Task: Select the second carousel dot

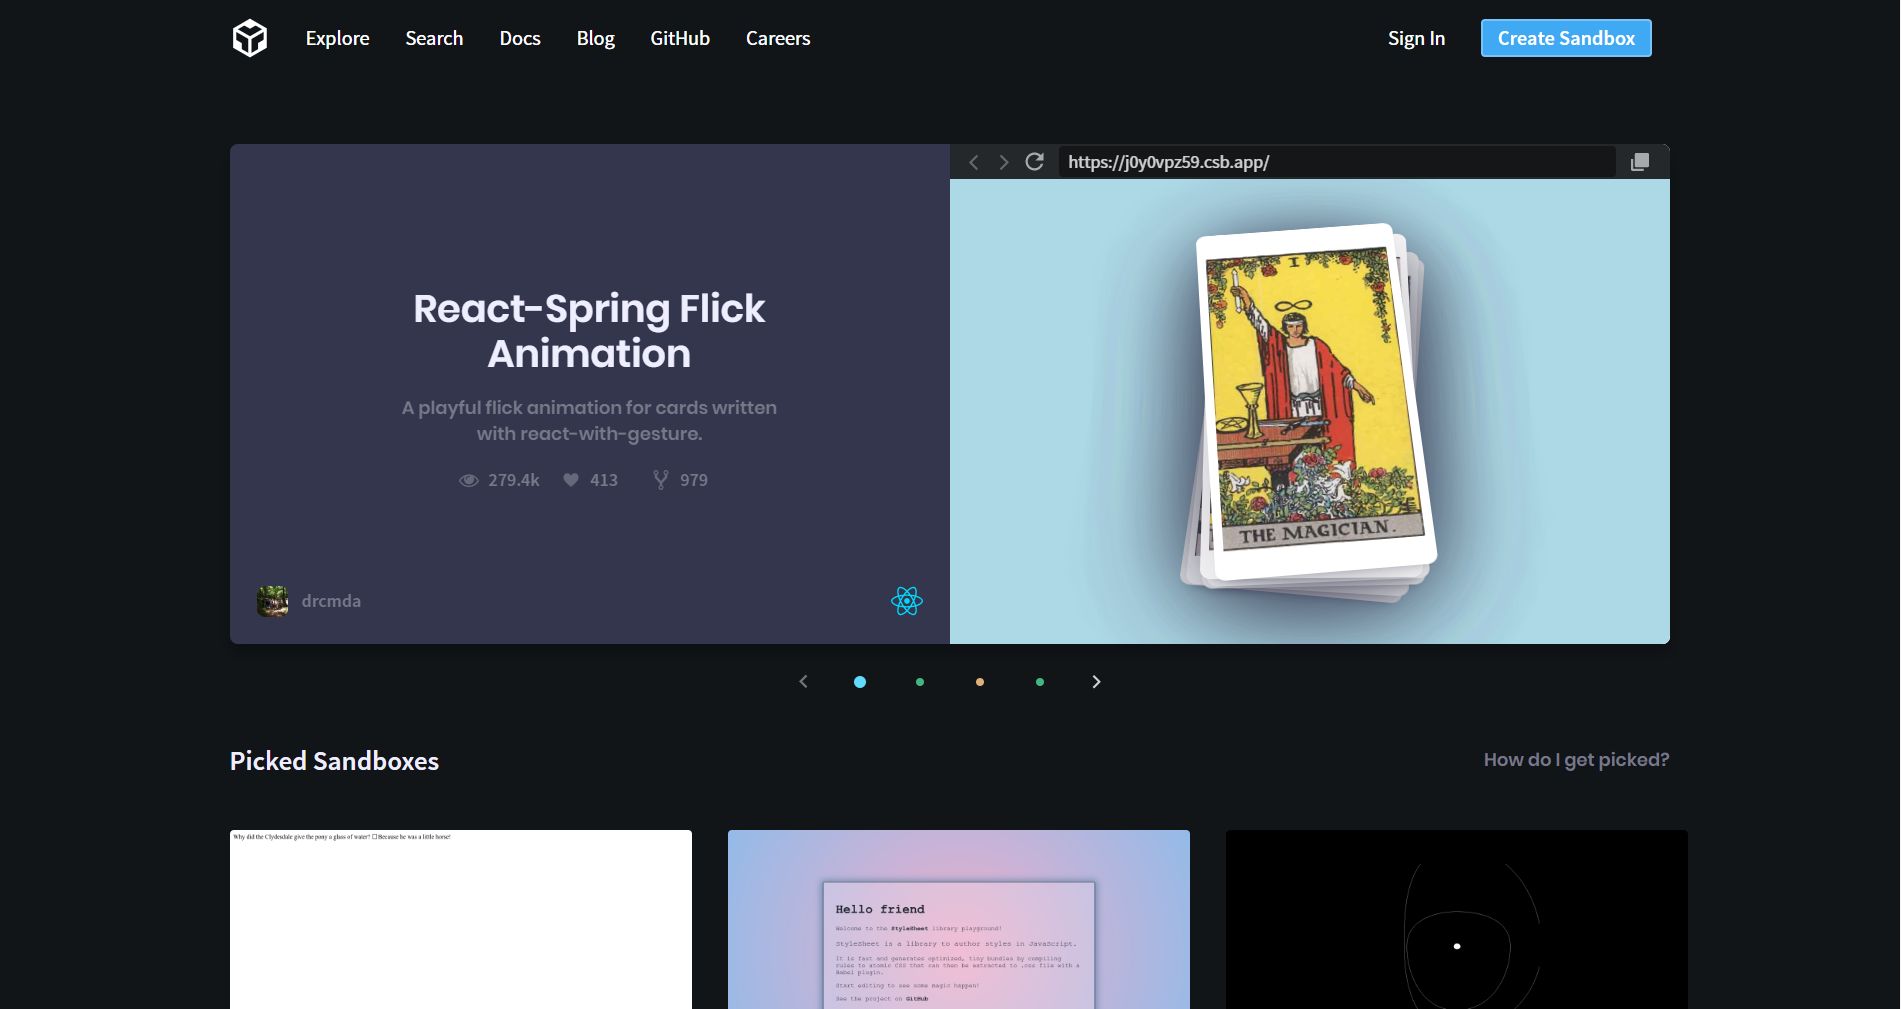Action: [920, 682]
